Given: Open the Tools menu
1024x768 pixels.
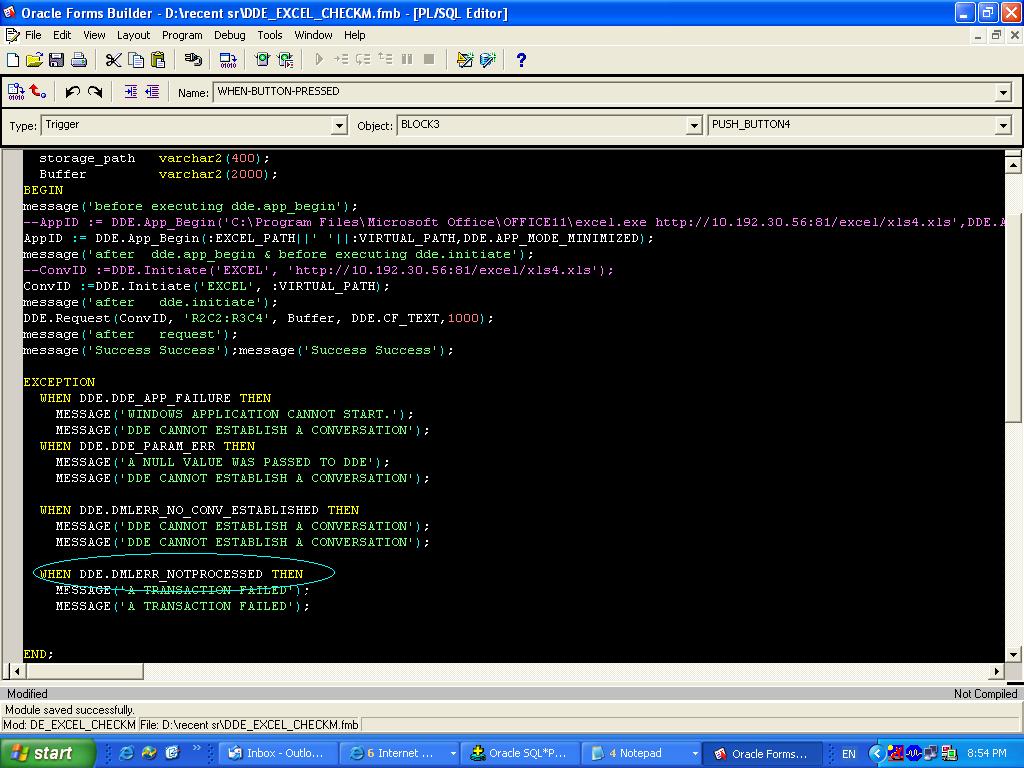Looking at the screenshot, I should [x=270, y=35].
